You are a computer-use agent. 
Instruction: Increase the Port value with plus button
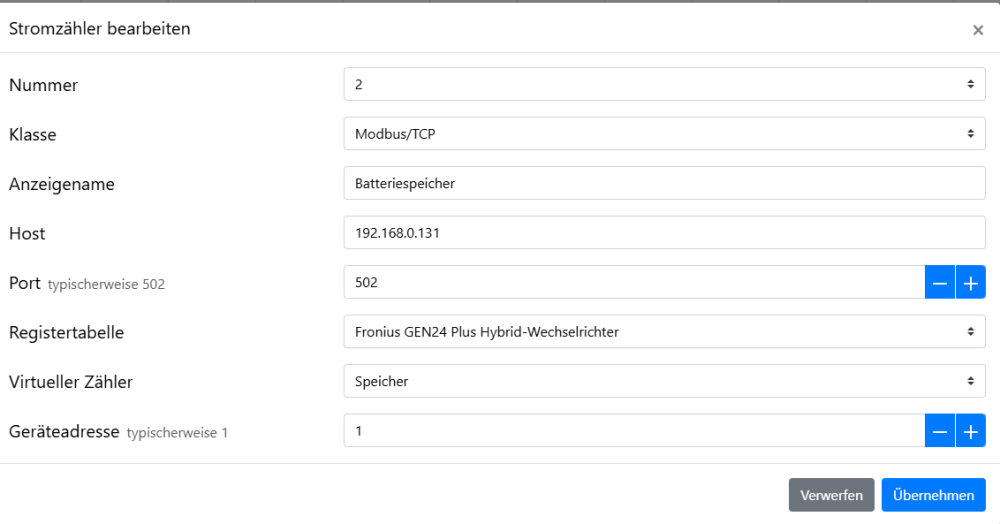(x=970, y=283)
